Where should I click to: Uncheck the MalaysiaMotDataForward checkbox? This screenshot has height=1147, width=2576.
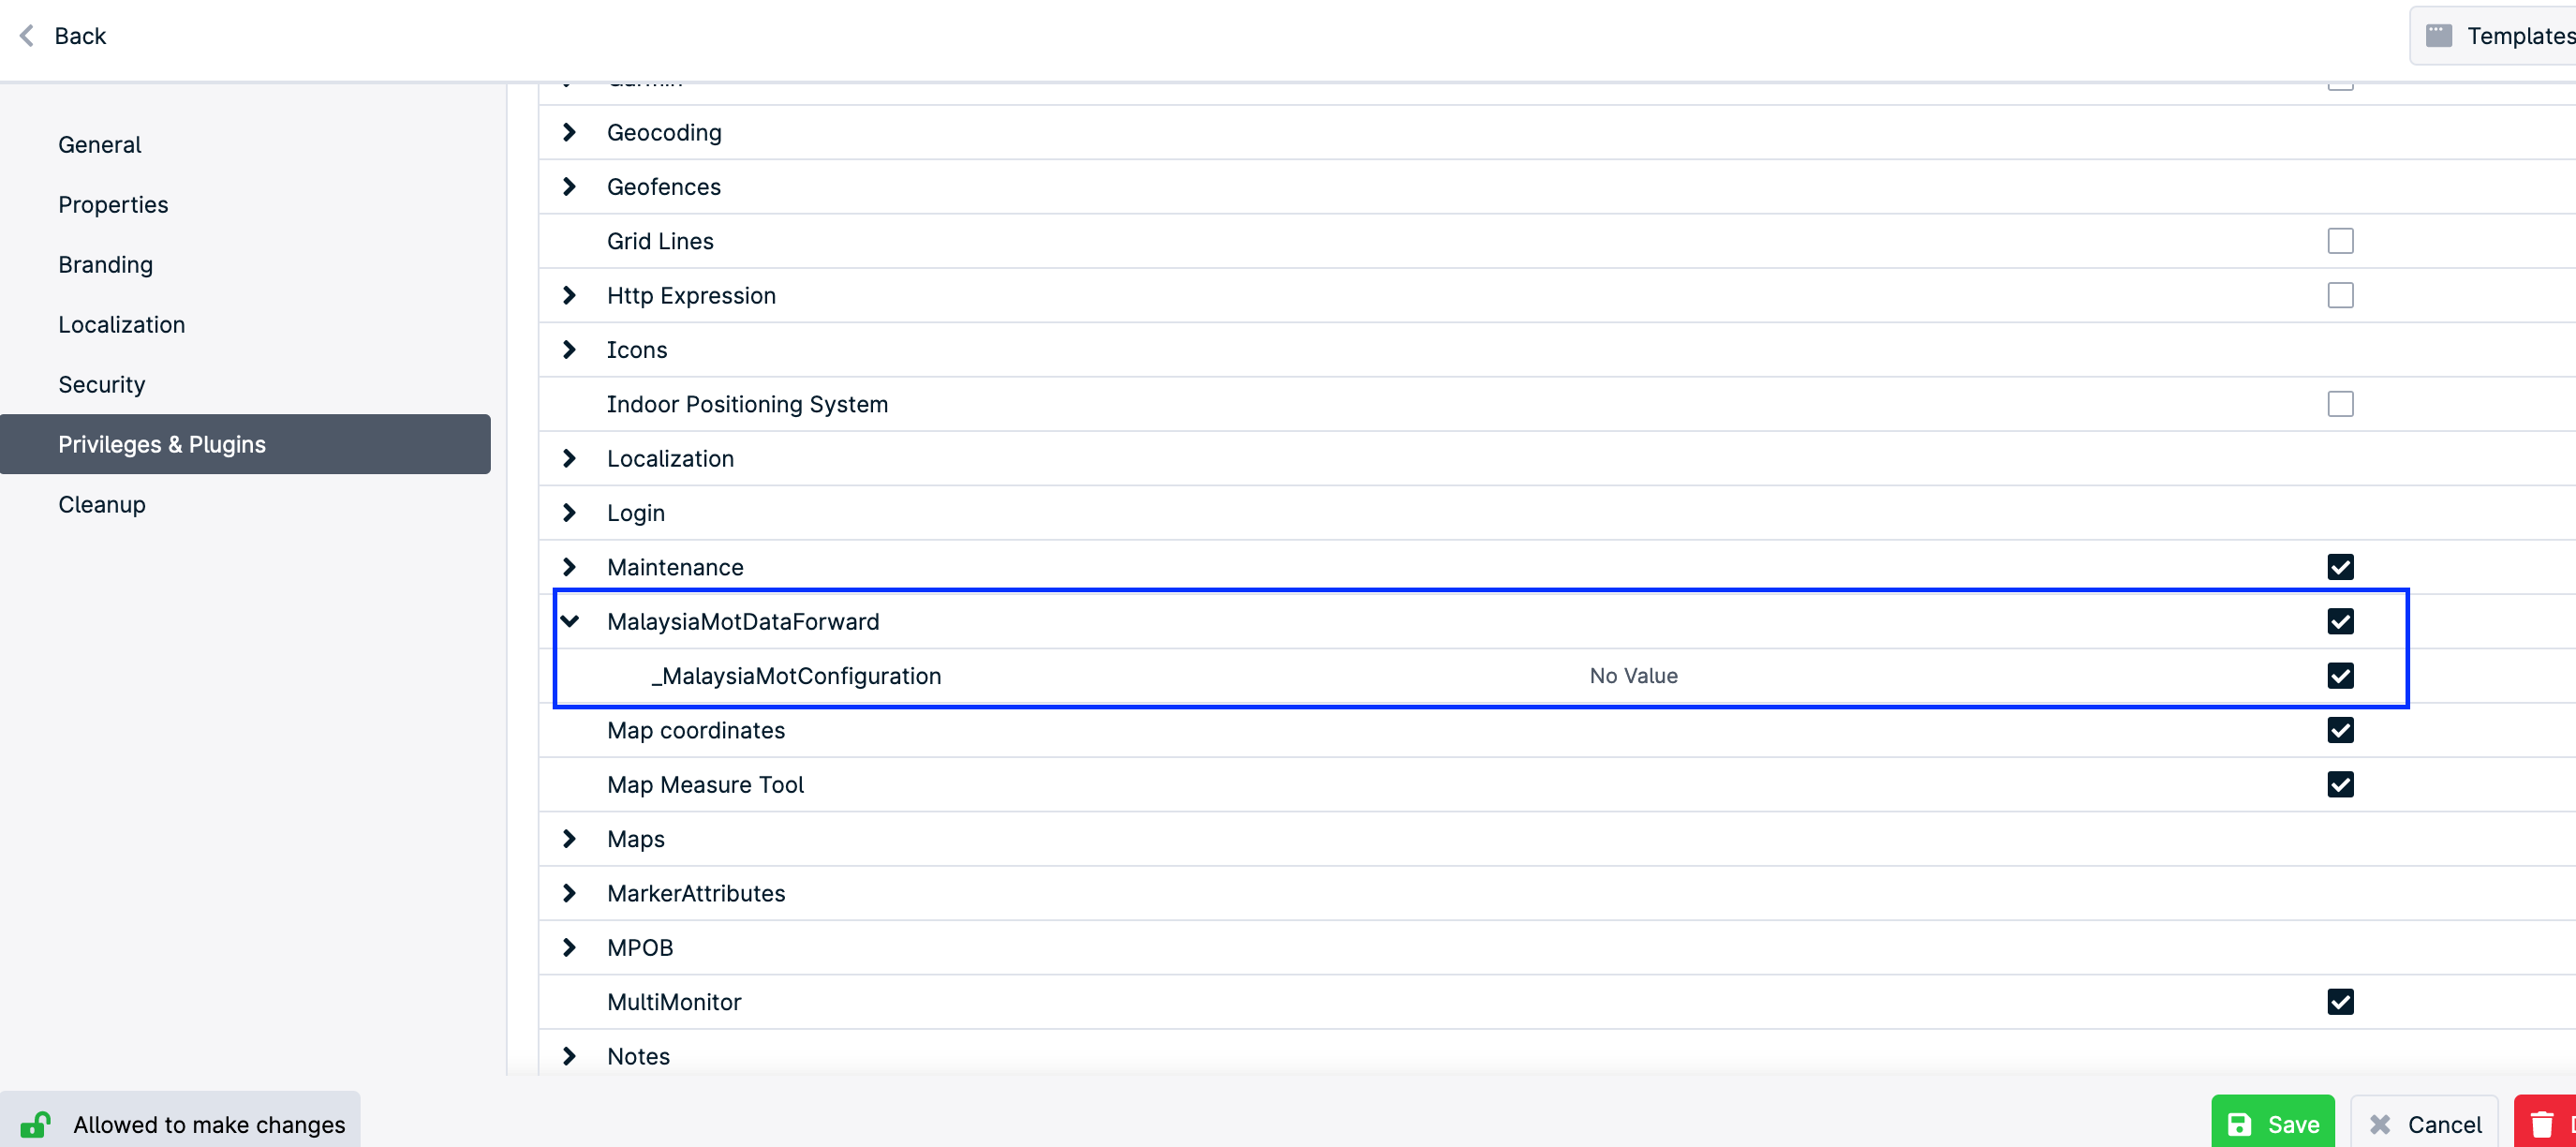(2340, 621)
